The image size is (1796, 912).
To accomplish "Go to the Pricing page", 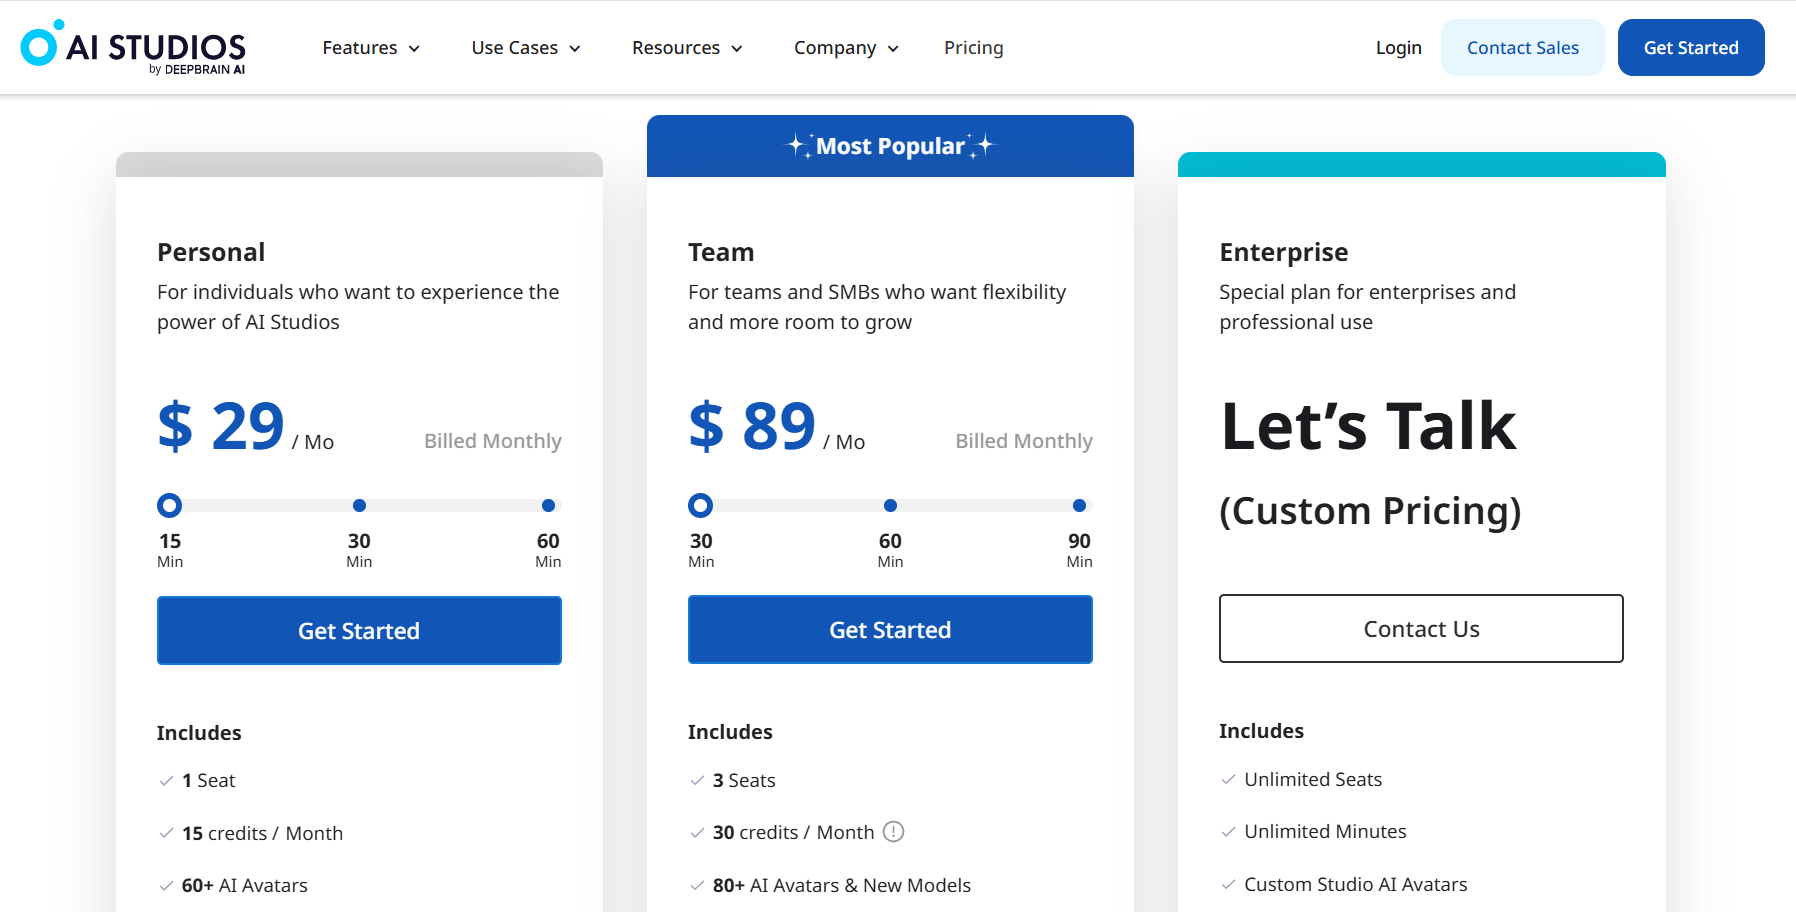I will (x=973, y=48).
